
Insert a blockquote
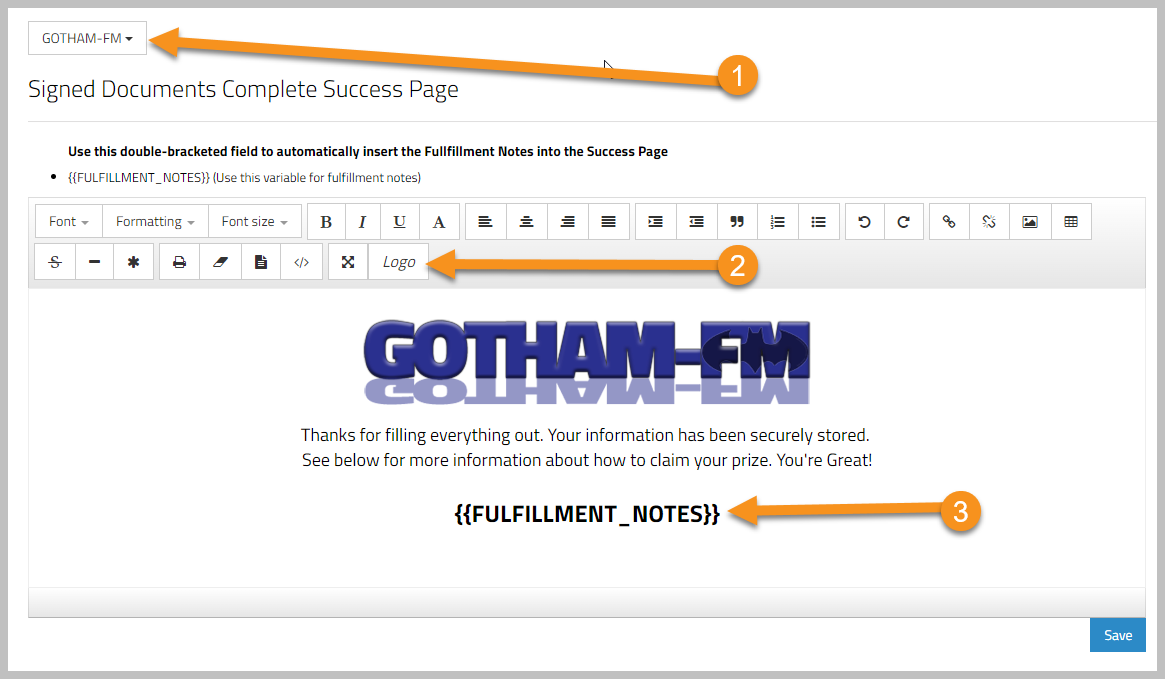(x=737, y=221)
